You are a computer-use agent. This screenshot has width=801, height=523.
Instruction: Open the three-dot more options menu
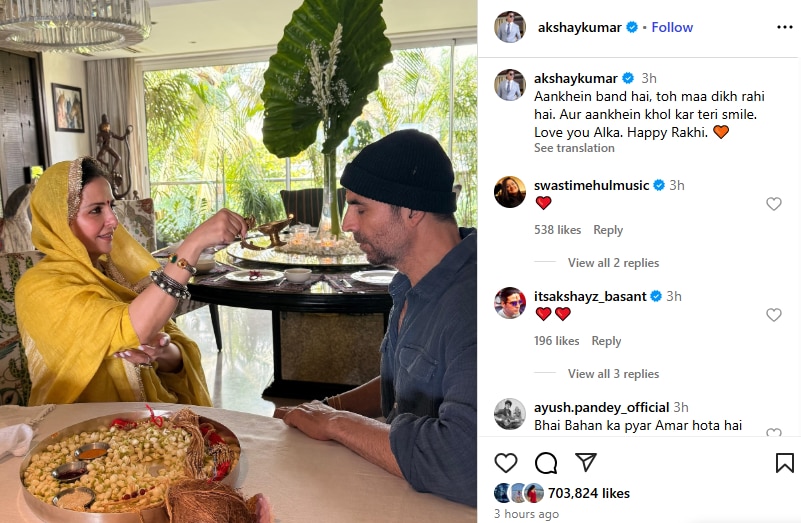tap(784, 27)
